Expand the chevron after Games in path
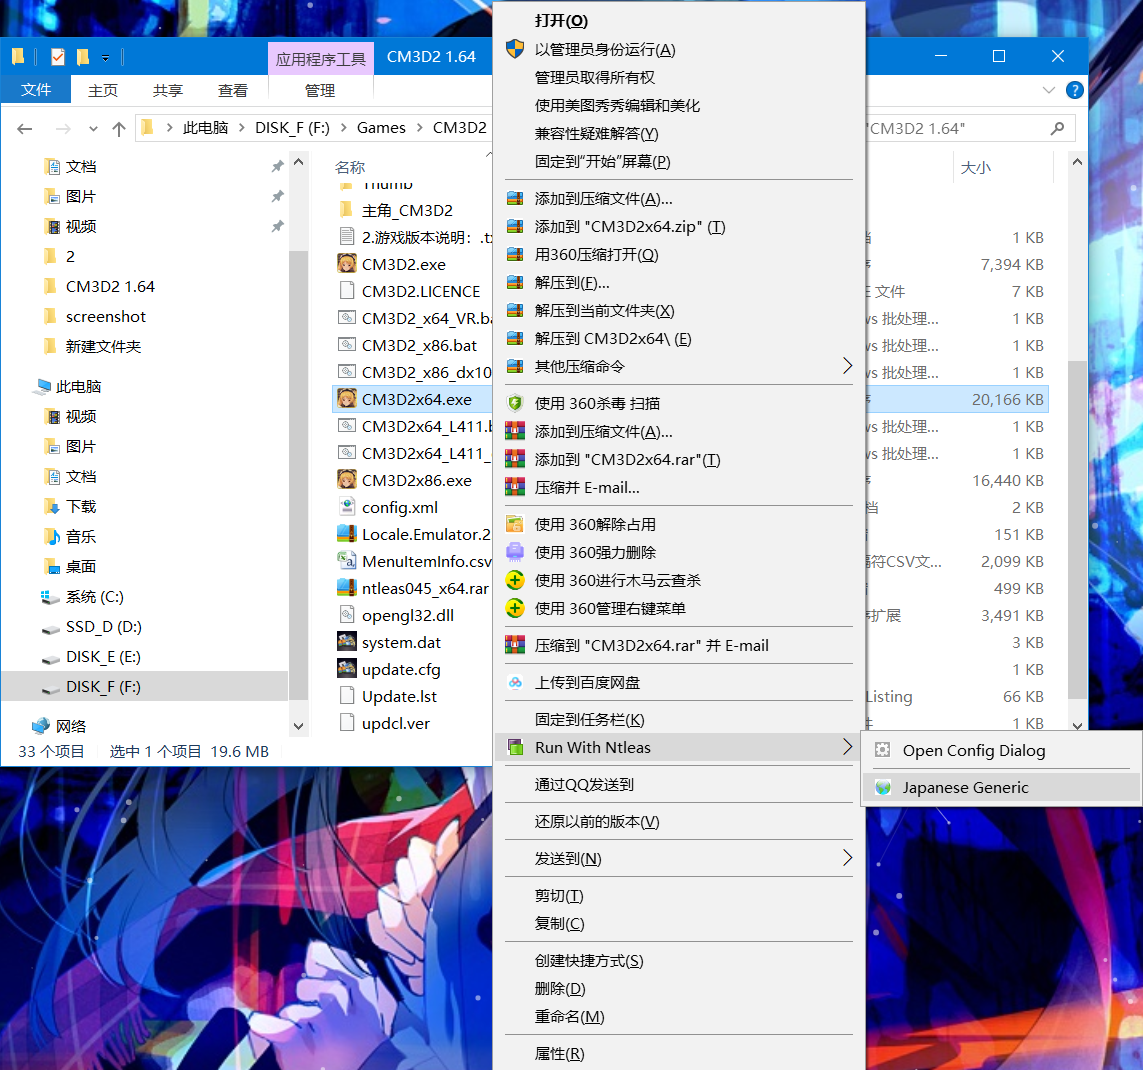The height and width of the screenshot is (1070, 1143). (419, 128)
